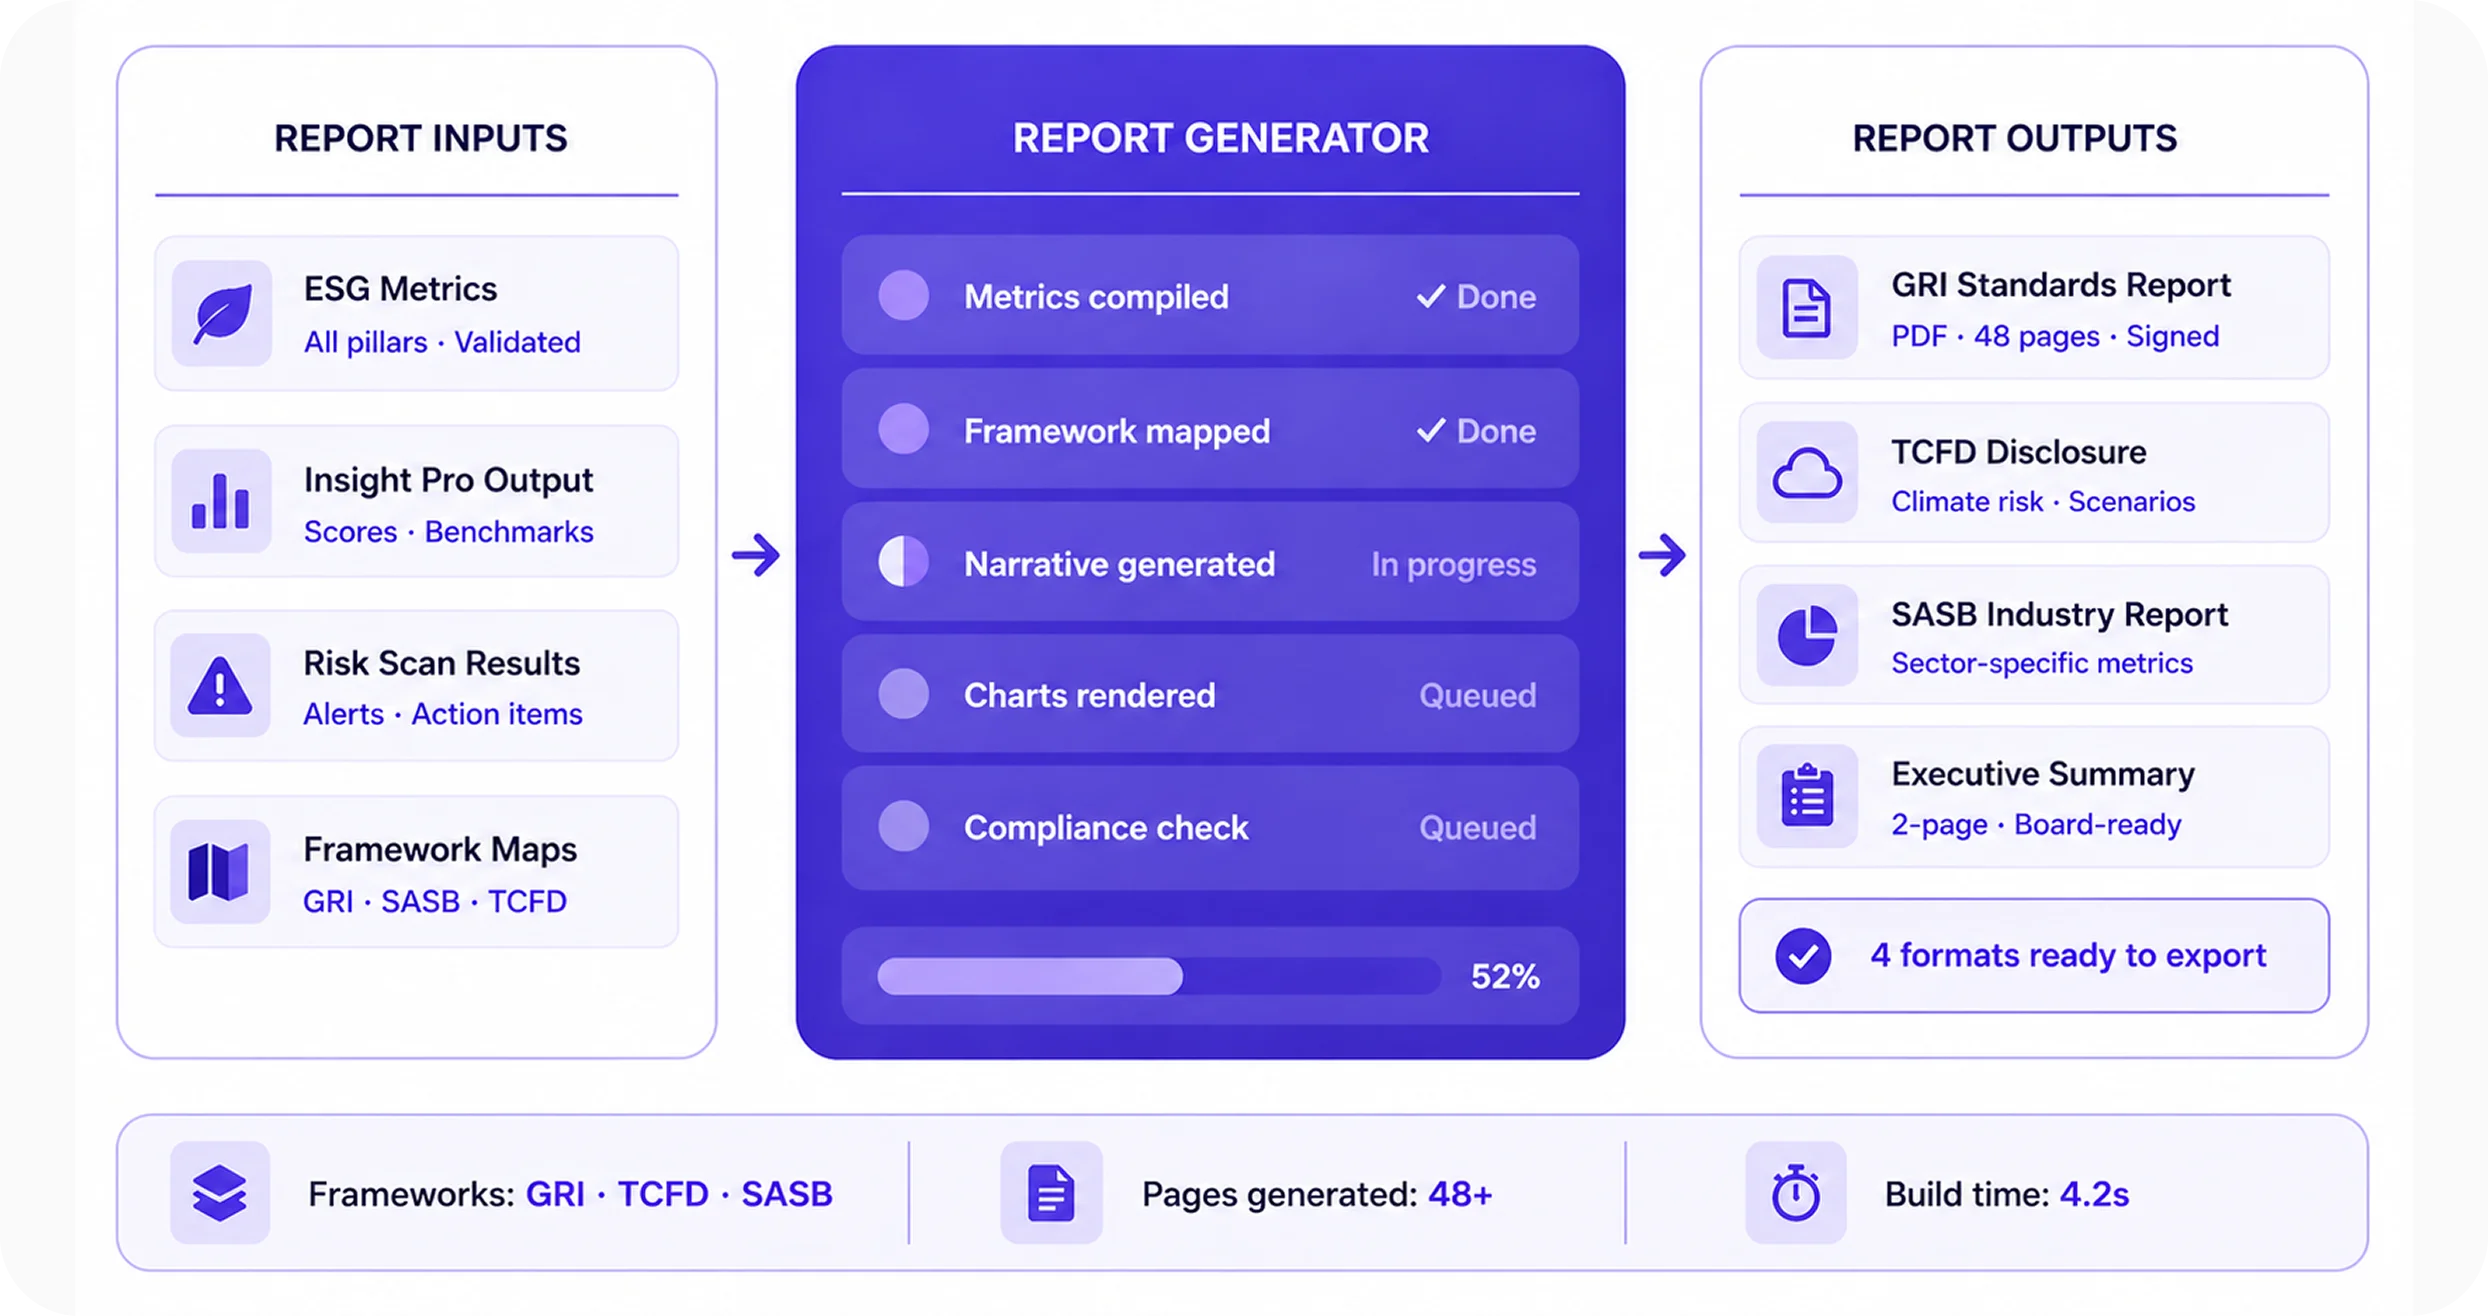Click Queued status on Compliance check row
This screenshot has width=2488, height=1316.
point(1478,828)
